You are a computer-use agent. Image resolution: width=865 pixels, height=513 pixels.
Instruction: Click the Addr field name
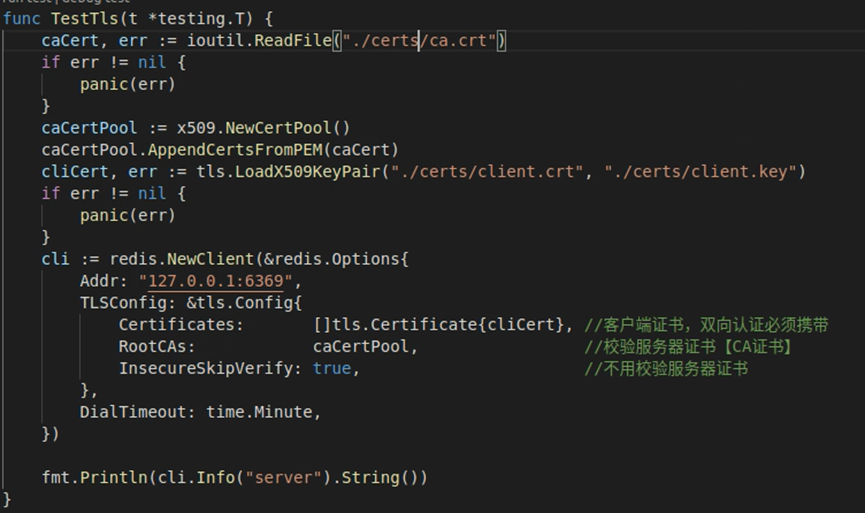99,281
